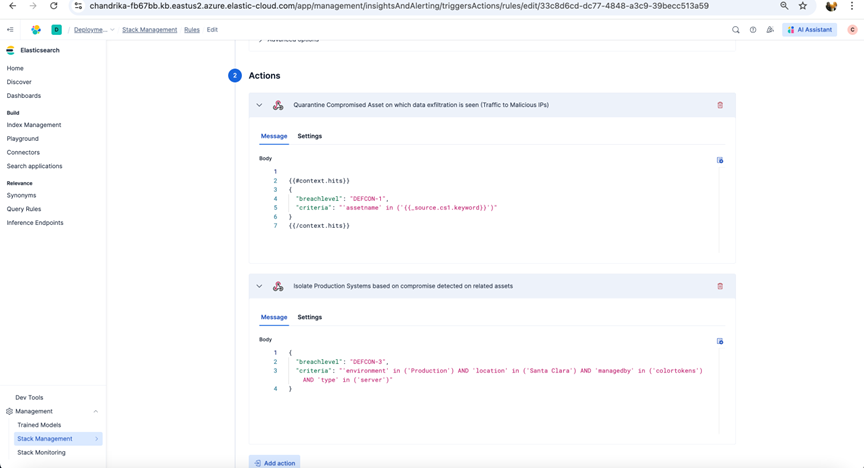This screenshot has height=468, width=864.
Task: Click add variable icon in Isolate body
Action: click(720, 341)
